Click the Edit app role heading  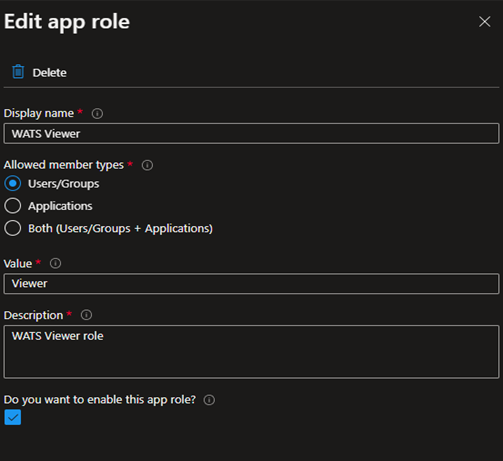pos(67,22)
